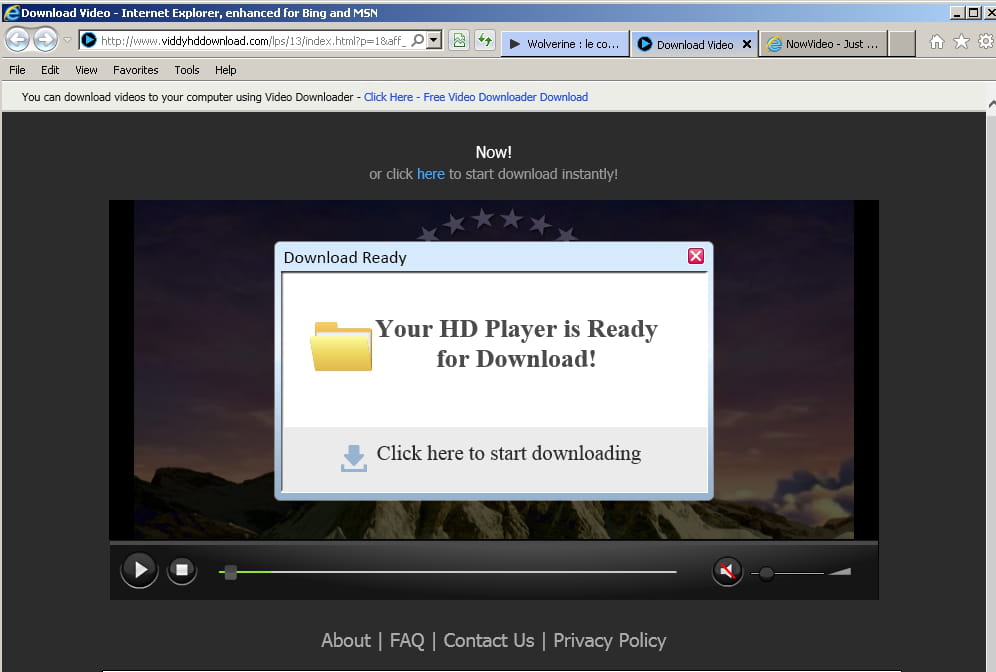Open the Tools menu

click(187, 70)
